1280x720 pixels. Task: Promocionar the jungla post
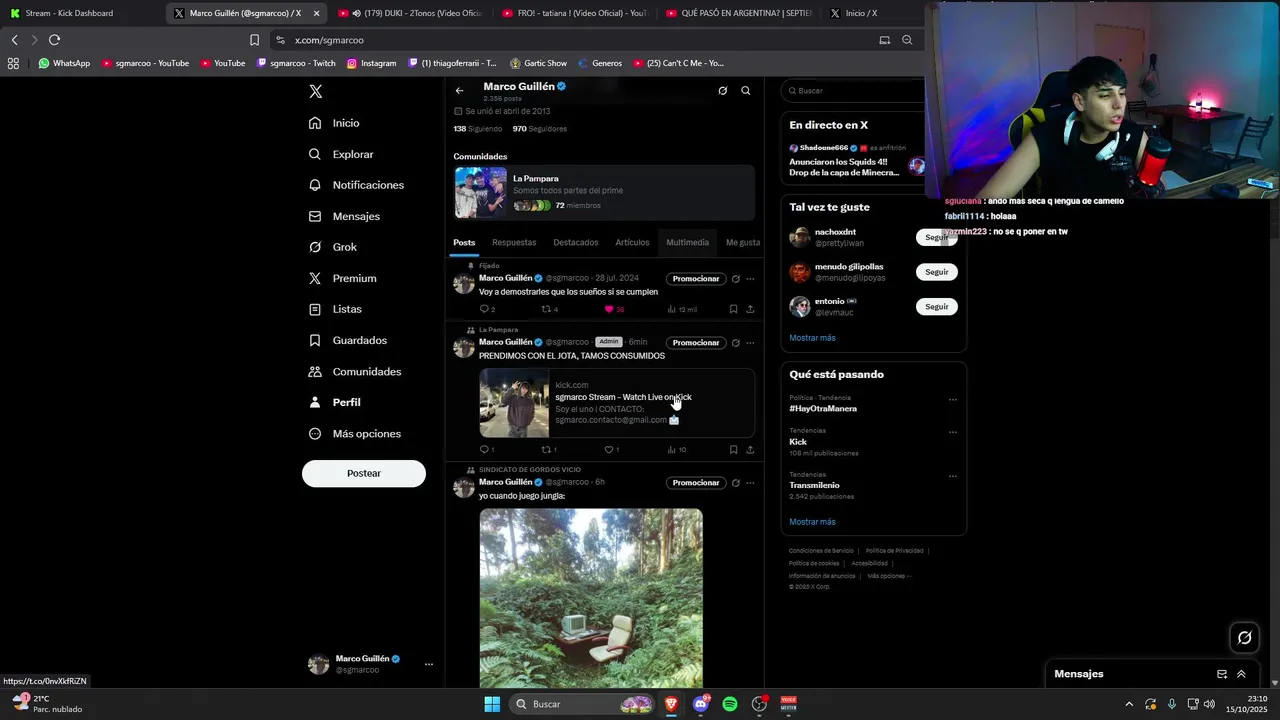click(x=695, y=483)
